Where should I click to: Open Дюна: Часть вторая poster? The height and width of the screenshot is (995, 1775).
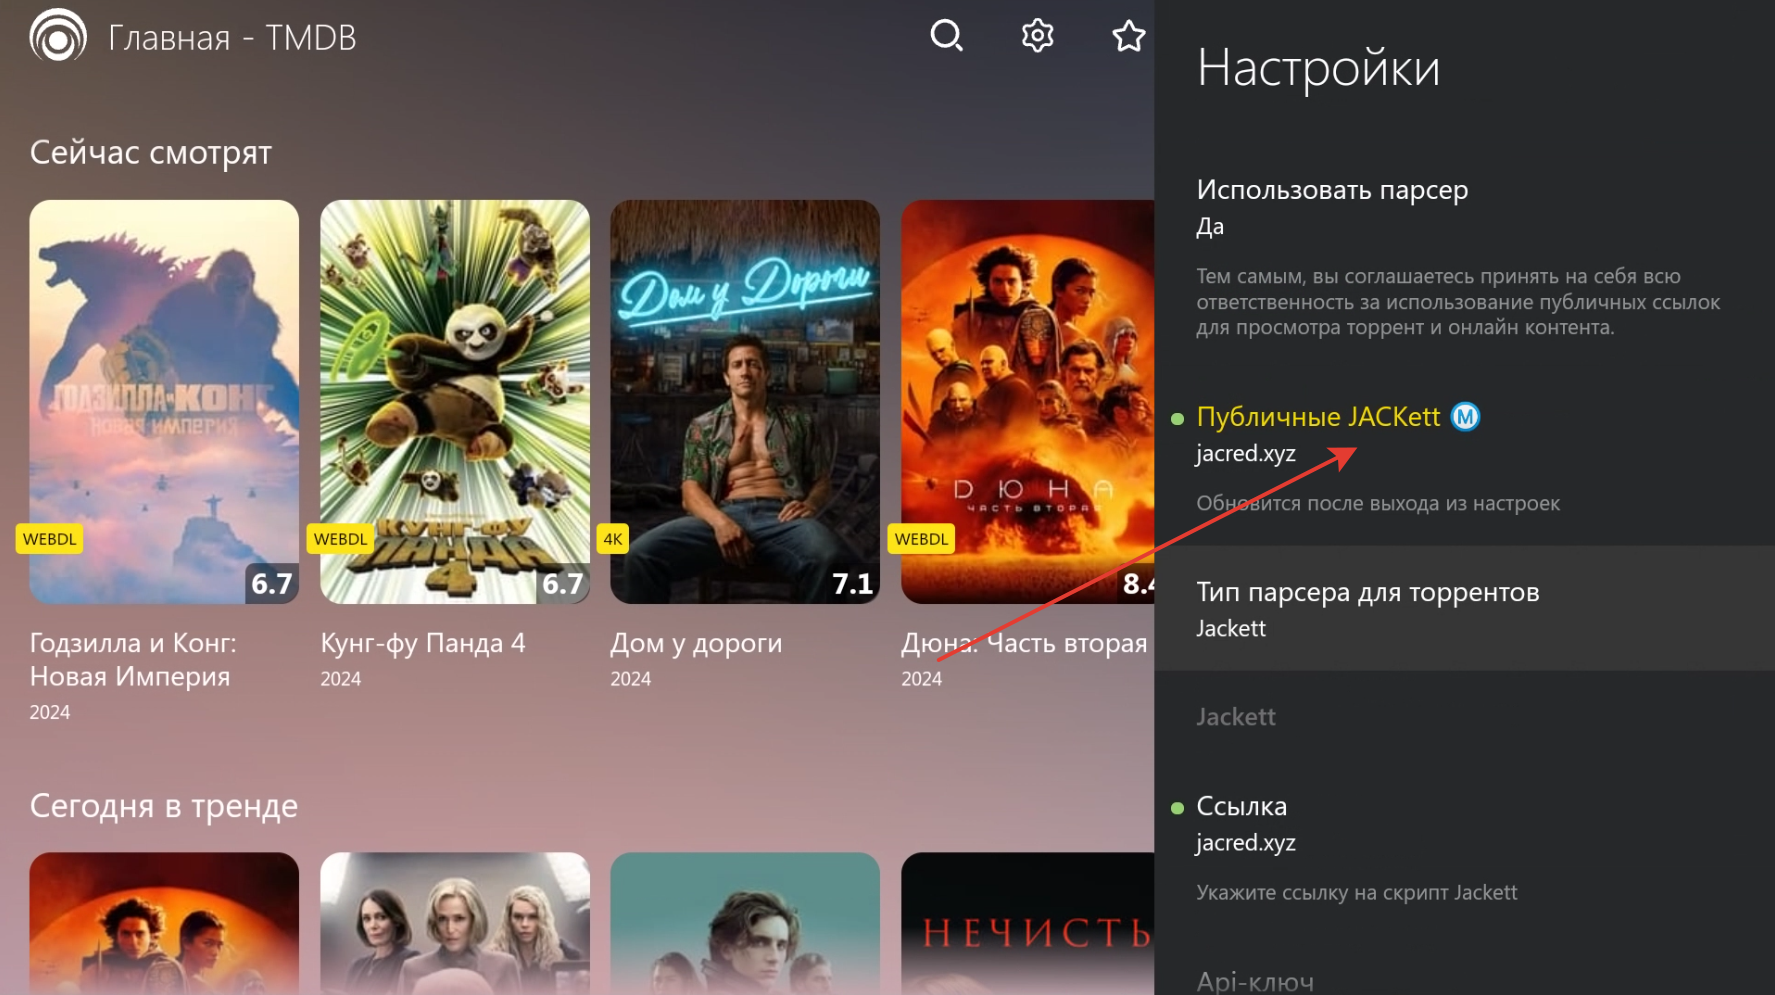click(x=1027, y=402)
